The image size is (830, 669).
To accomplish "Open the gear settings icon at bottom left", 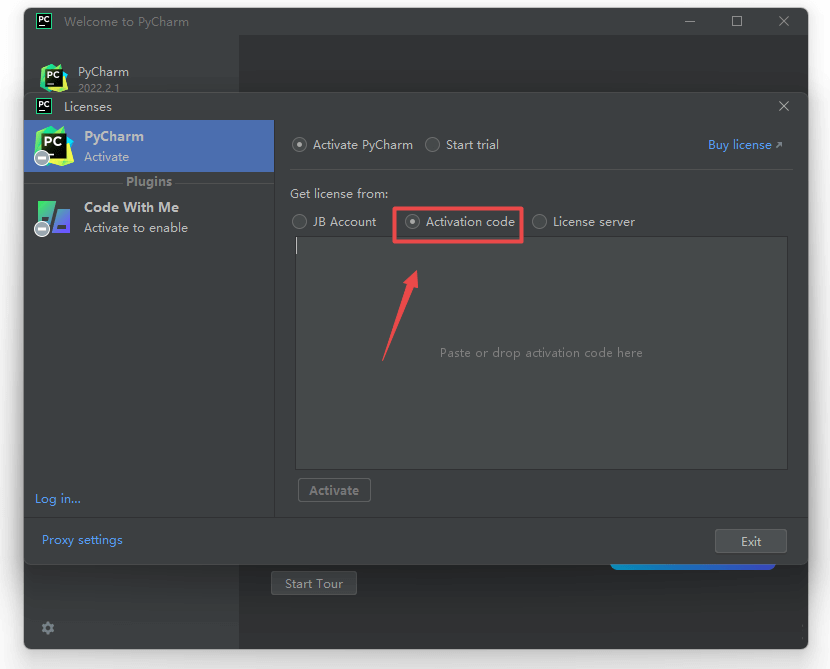I will pyautogui.click(x=48, y=628).
